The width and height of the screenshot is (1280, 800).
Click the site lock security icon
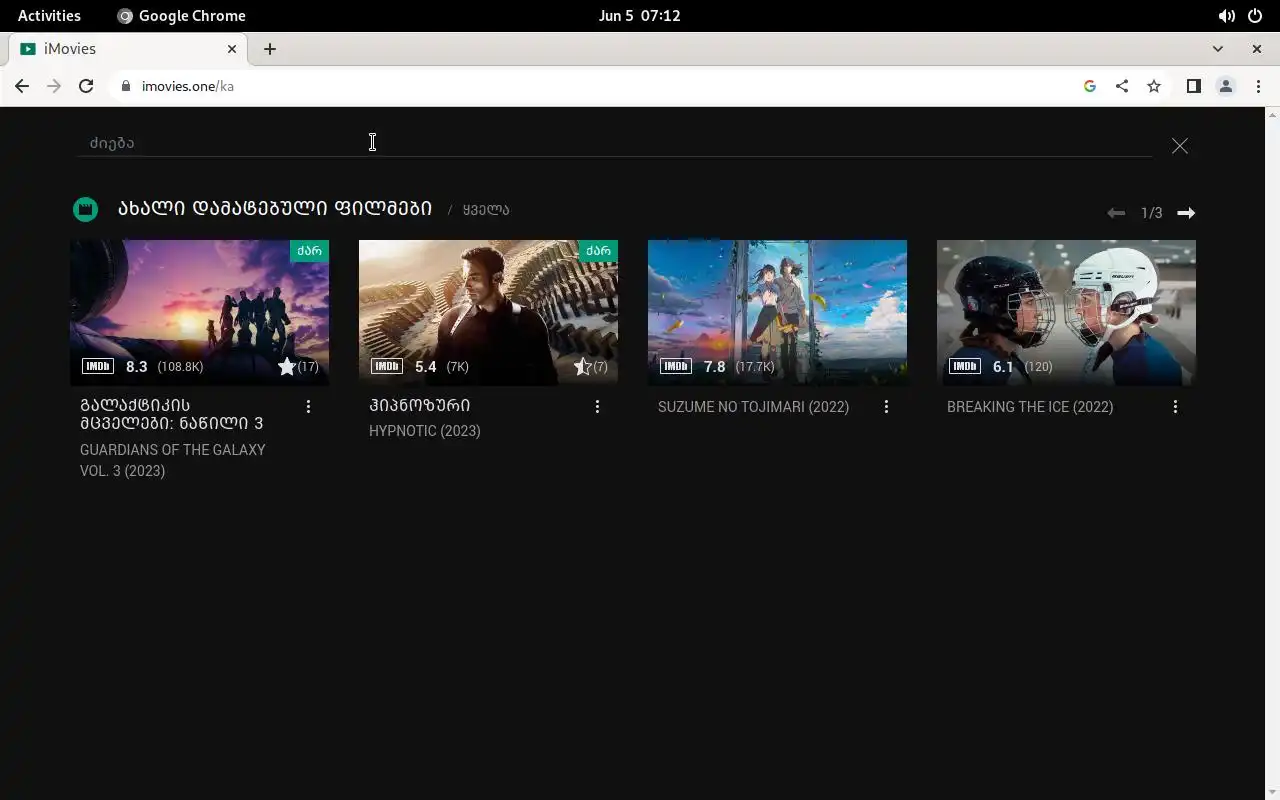125,86
